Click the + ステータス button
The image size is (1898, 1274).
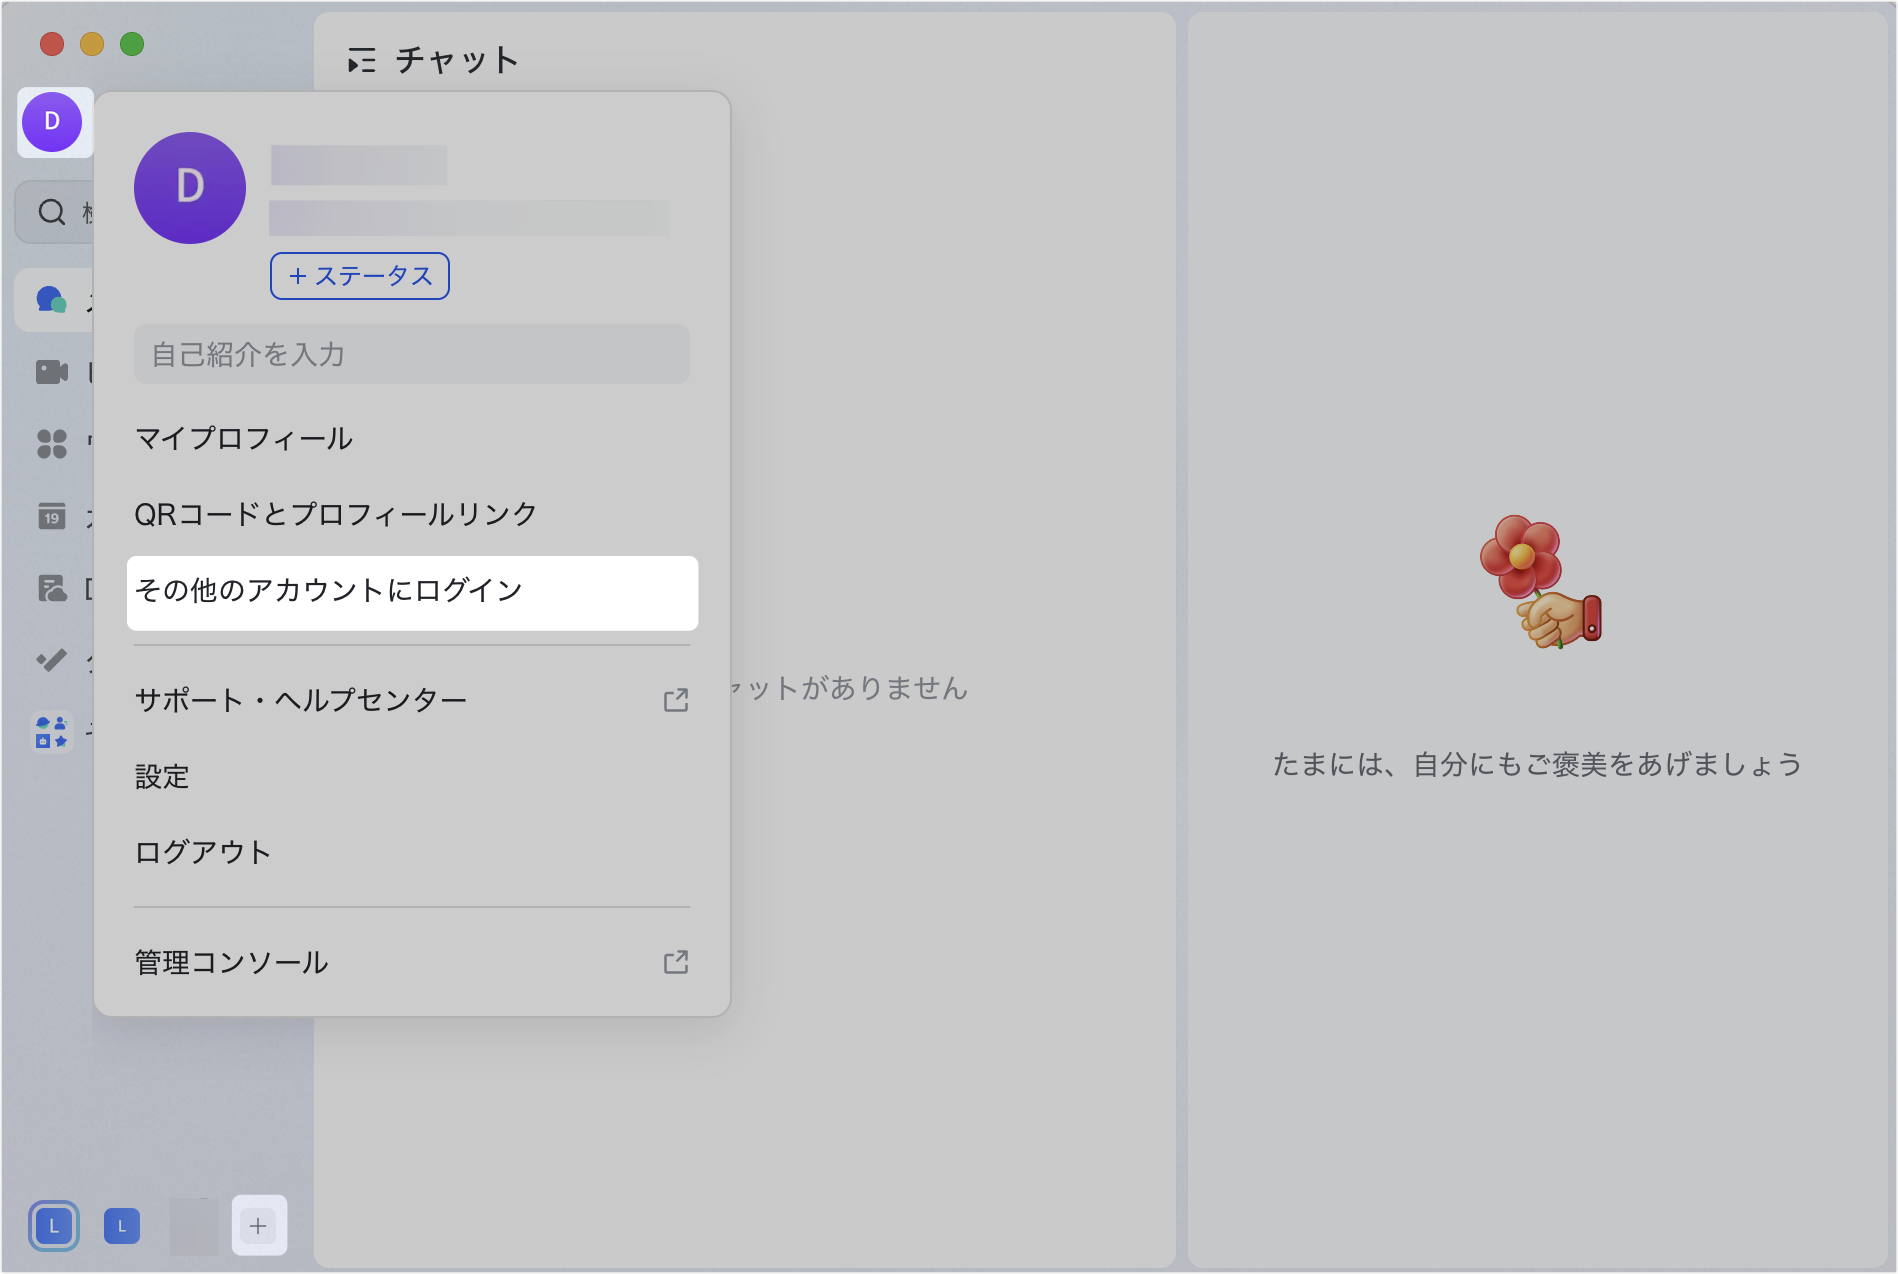(x=359, y=276)
